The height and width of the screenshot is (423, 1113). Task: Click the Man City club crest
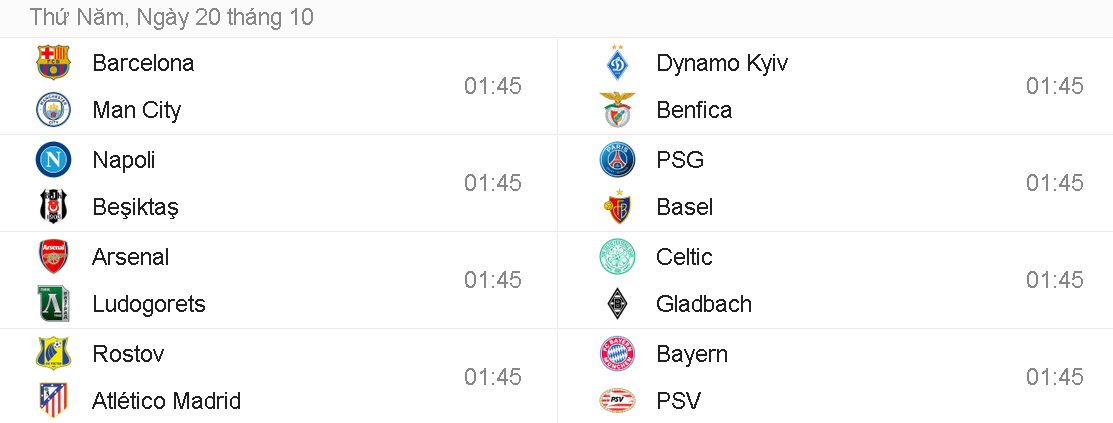tap(53, 109)
